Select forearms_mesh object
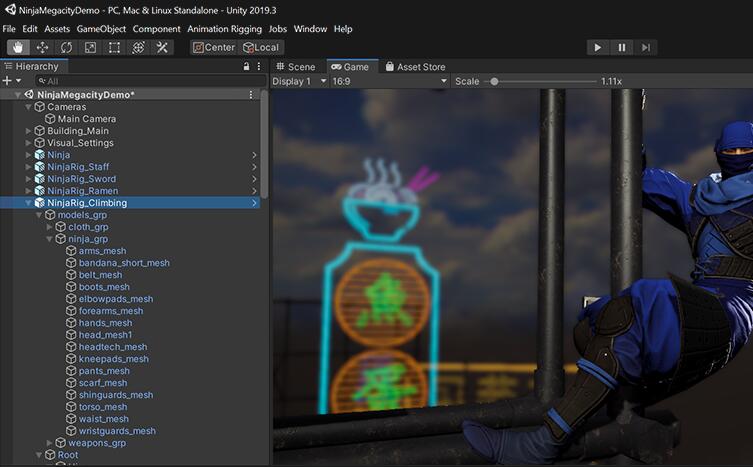 pyautogui.click(x=111, y=311)
